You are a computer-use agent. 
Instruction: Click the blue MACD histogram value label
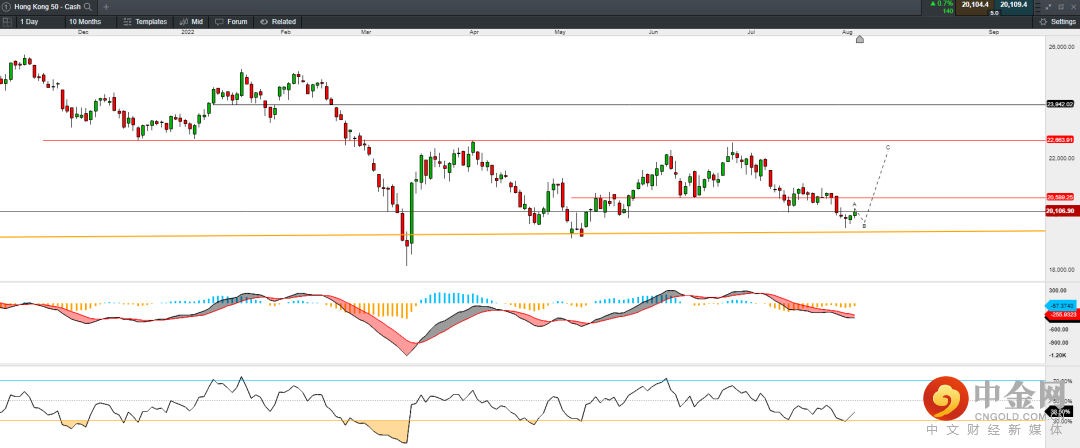pos(1063,305)
